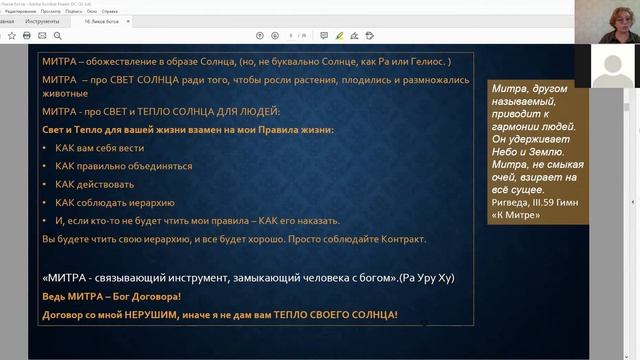The image size is (640, 360).
Task: Click the Print icon
Action: click(27, 36)
